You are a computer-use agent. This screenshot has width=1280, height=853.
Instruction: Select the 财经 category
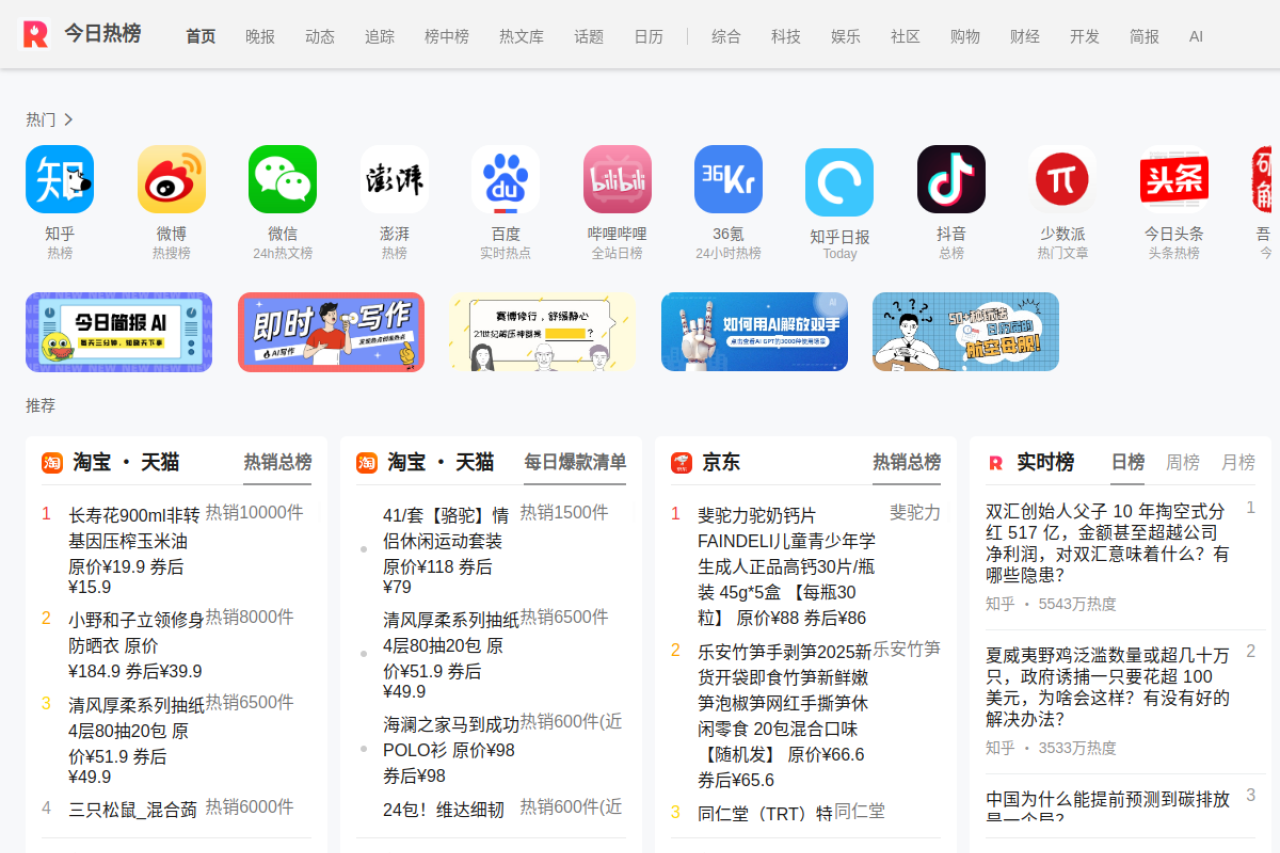click(1025, 37)
